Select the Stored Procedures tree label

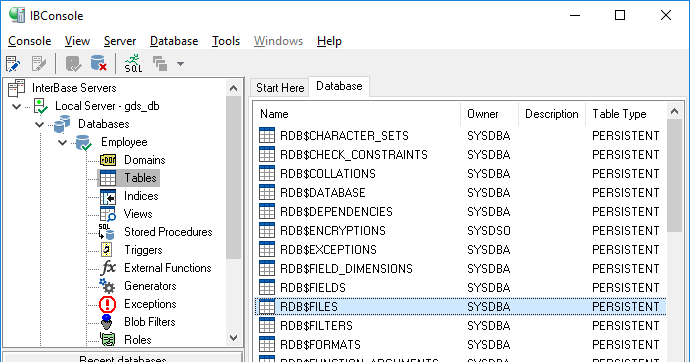tap(168, 232)
